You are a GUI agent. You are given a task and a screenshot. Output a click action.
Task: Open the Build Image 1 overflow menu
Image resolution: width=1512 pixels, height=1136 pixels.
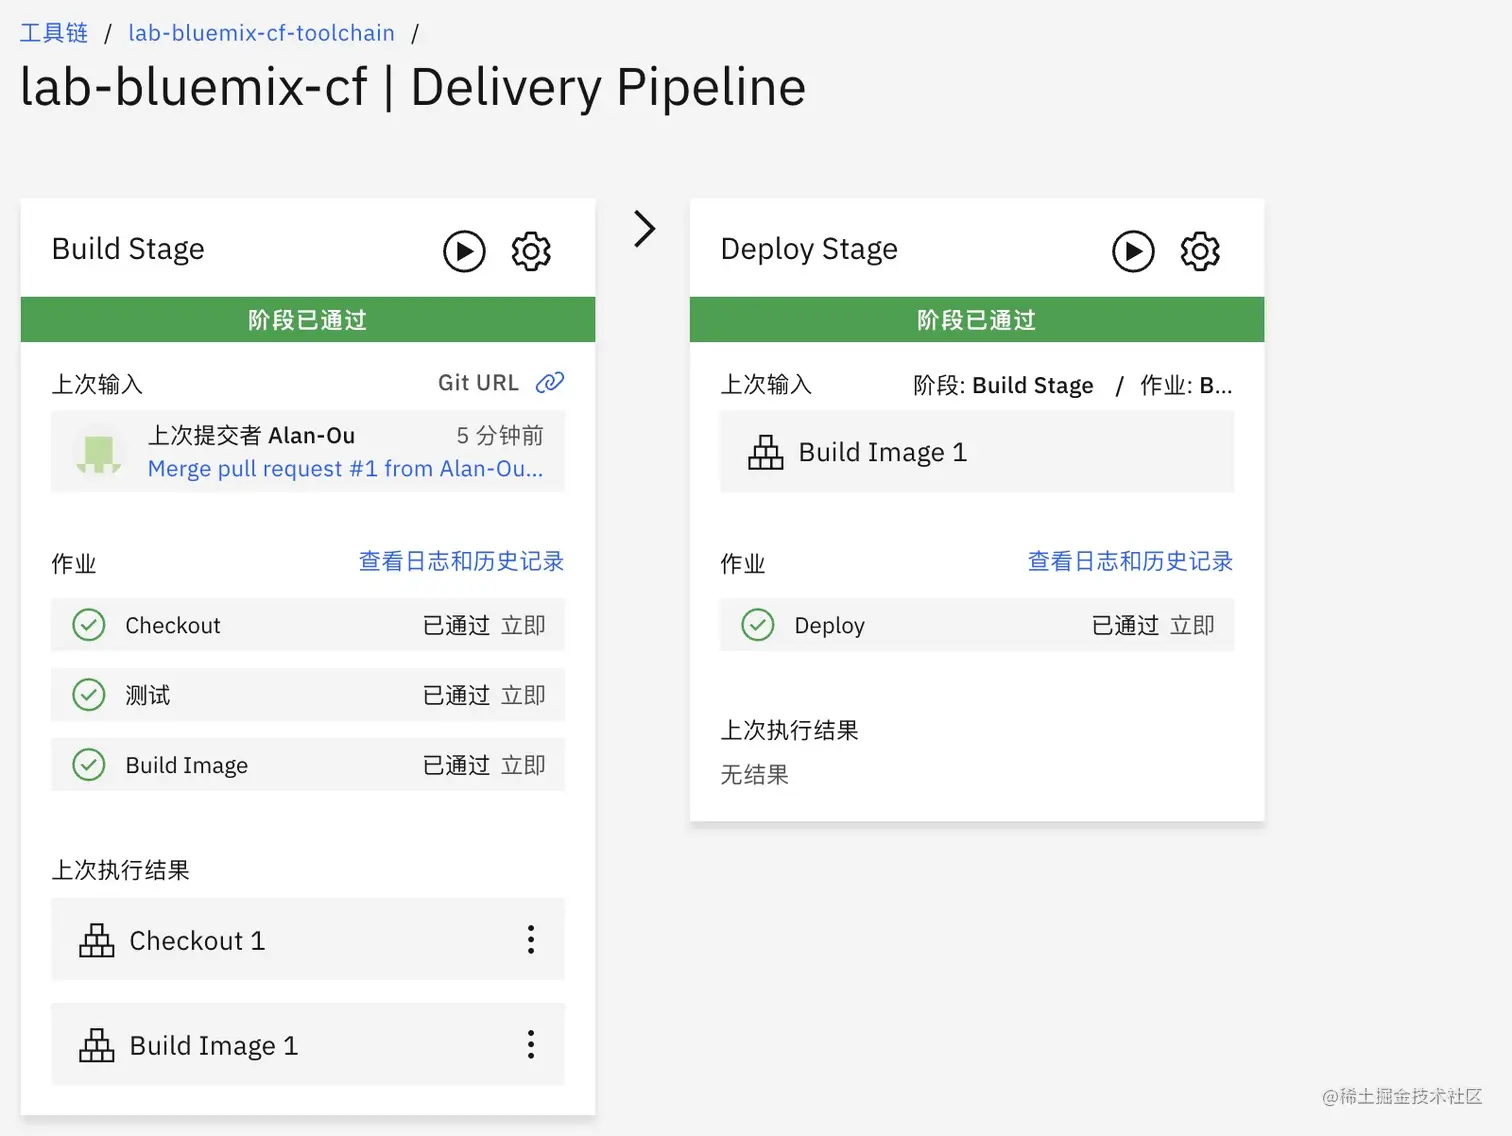point(531,1044)
